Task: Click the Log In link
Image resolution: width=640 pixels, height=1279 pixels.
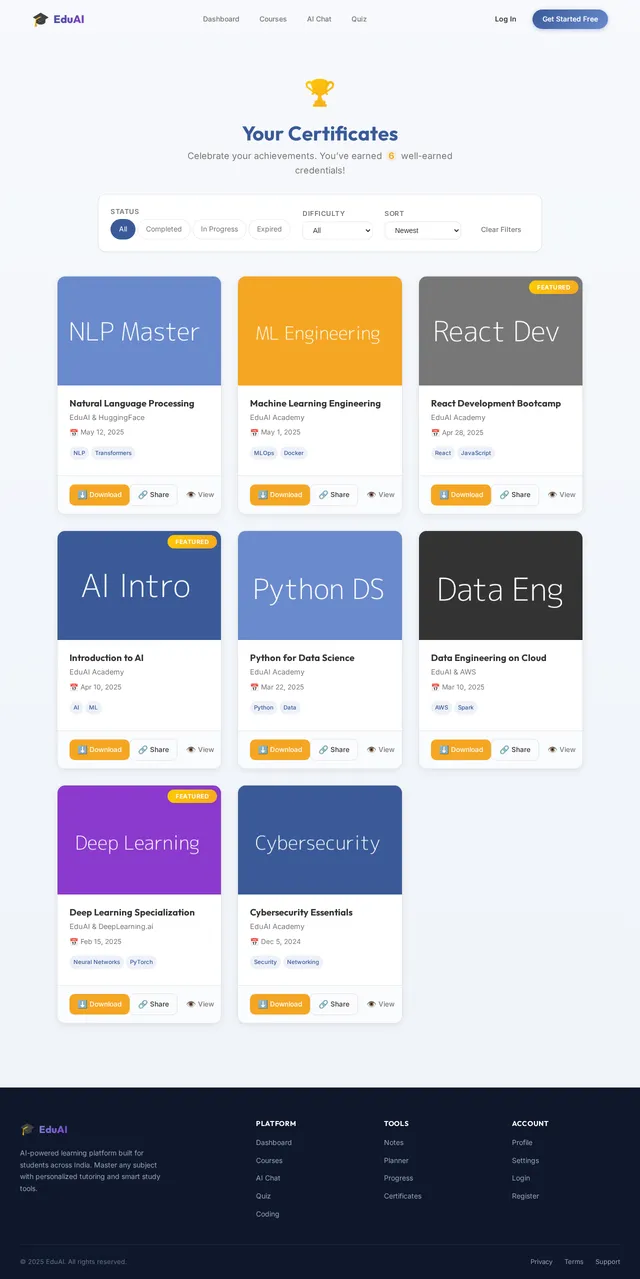Action: pyautogui.click(x=506, y=19)
